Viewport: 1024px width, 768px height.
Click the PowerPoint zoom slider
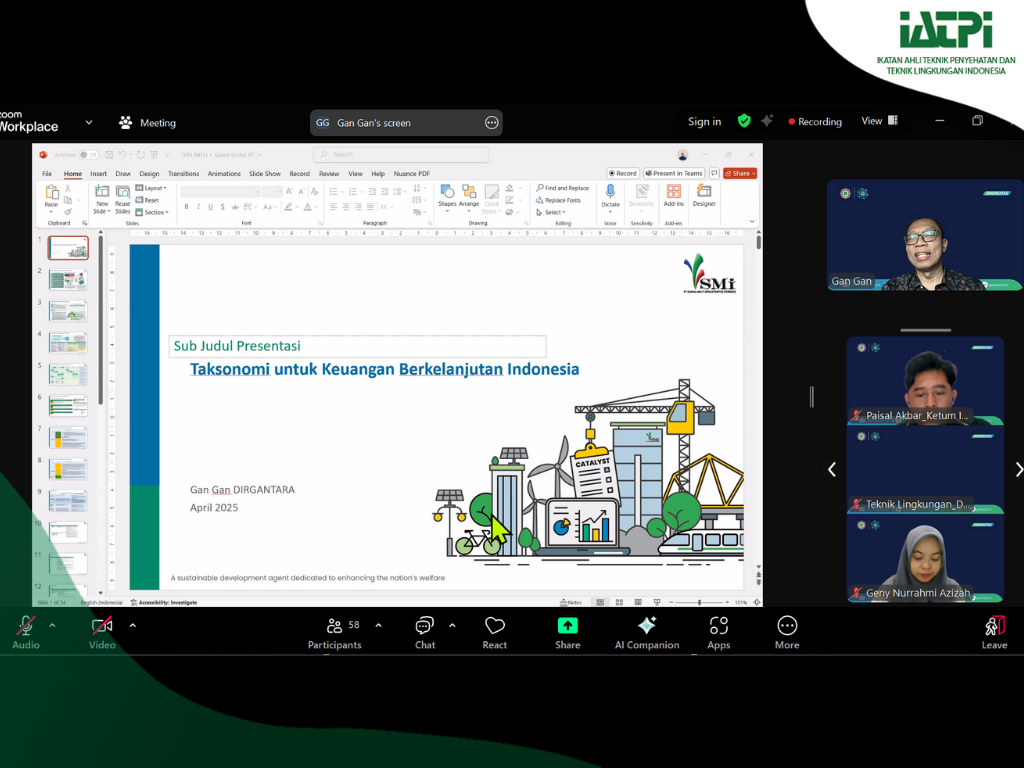(699, 602)
